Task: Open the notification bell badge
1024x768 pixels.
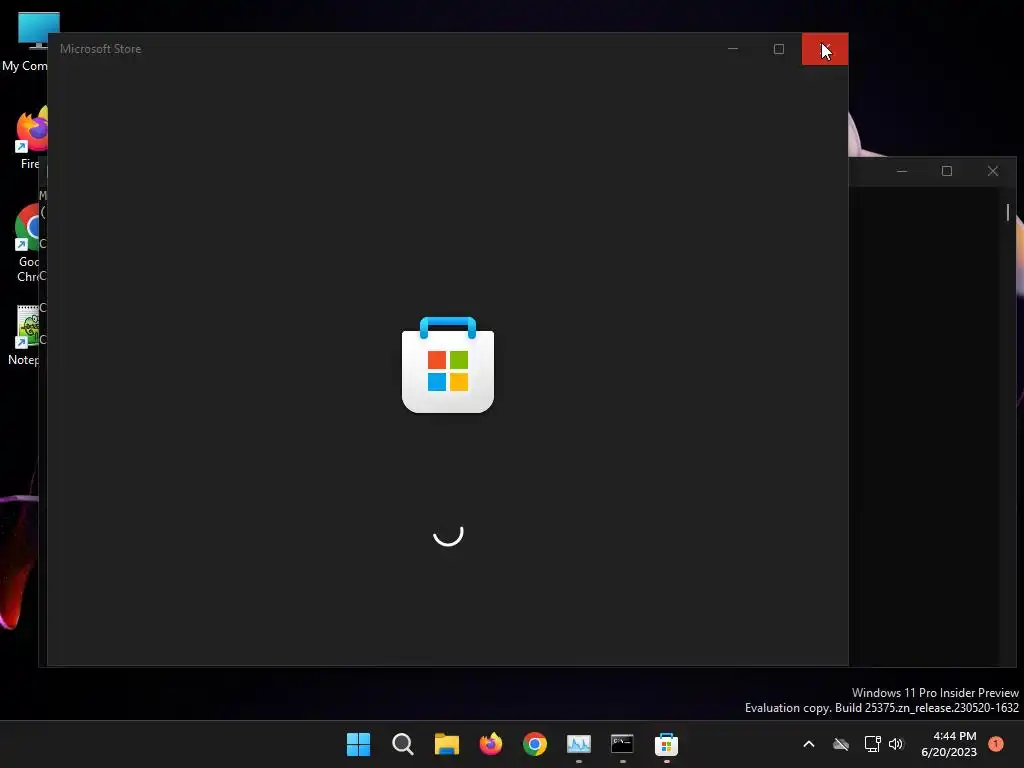Action: (x=996, y=744)
